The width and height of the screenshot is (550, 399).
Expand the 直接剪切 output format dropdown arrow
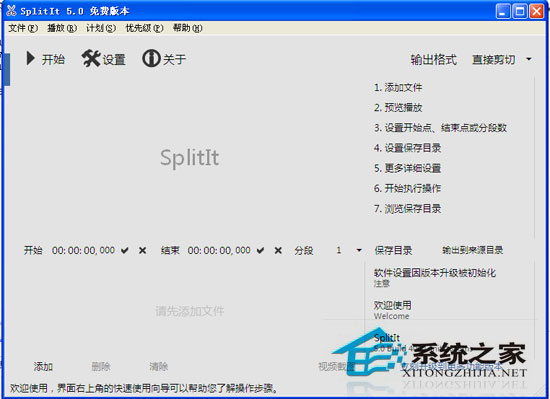point(529,59)
